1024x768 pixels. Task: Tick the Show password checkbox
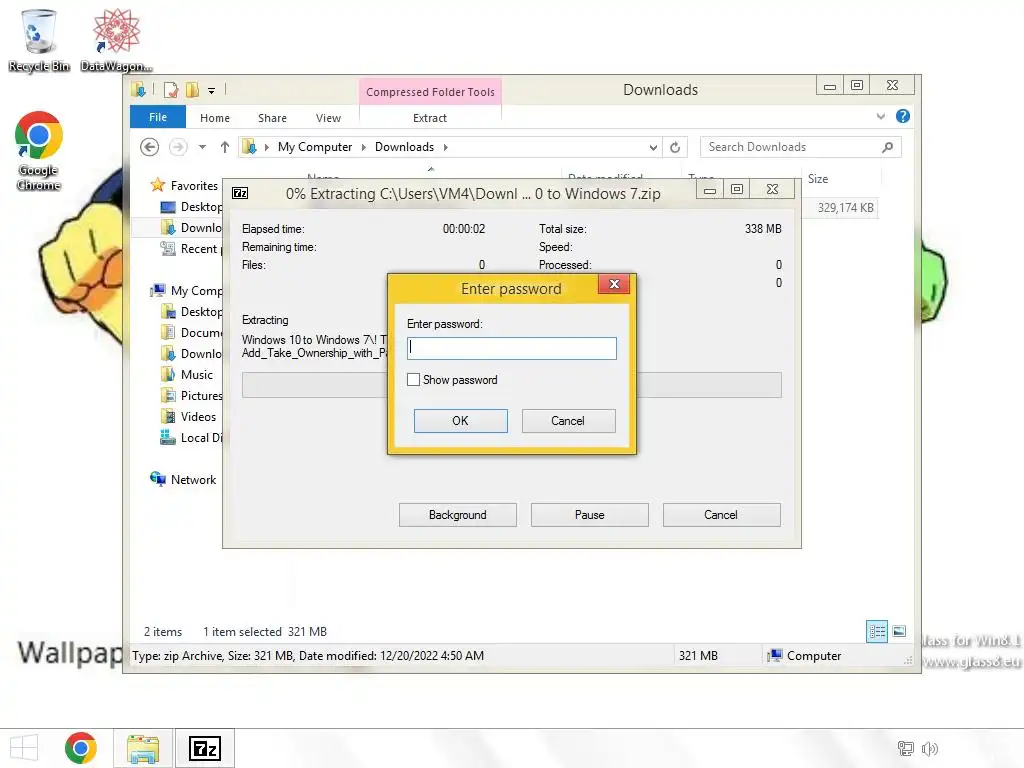[x=413, y=379]
